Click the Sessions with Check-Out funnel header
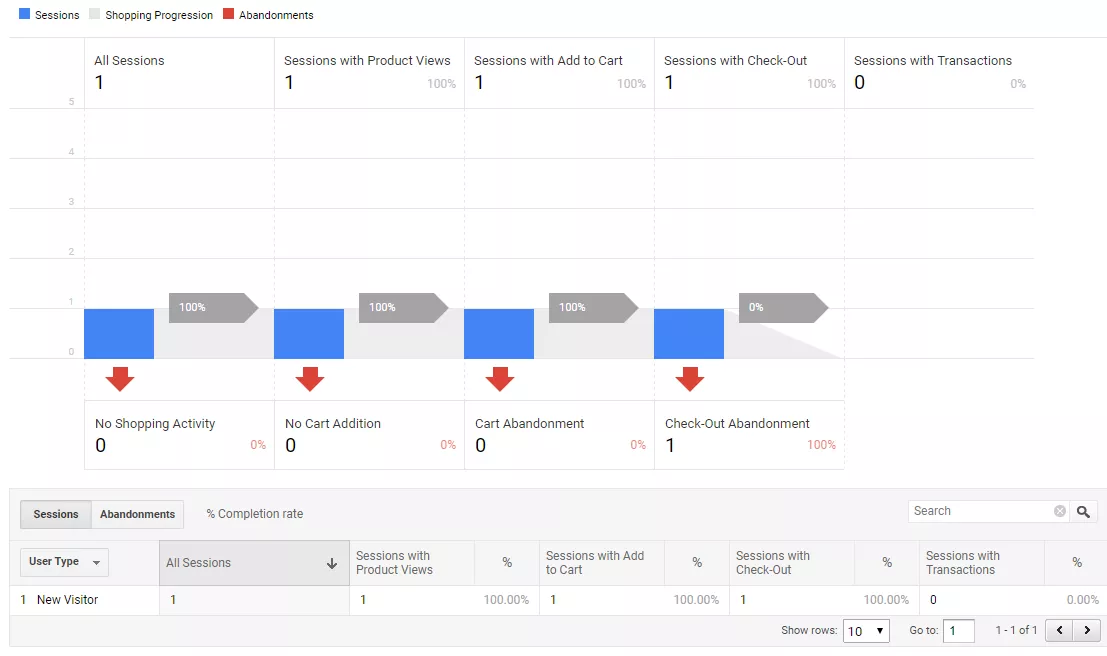Image resolution: width=1107 pixels, height=656 pixels. (x=749, y=73)
